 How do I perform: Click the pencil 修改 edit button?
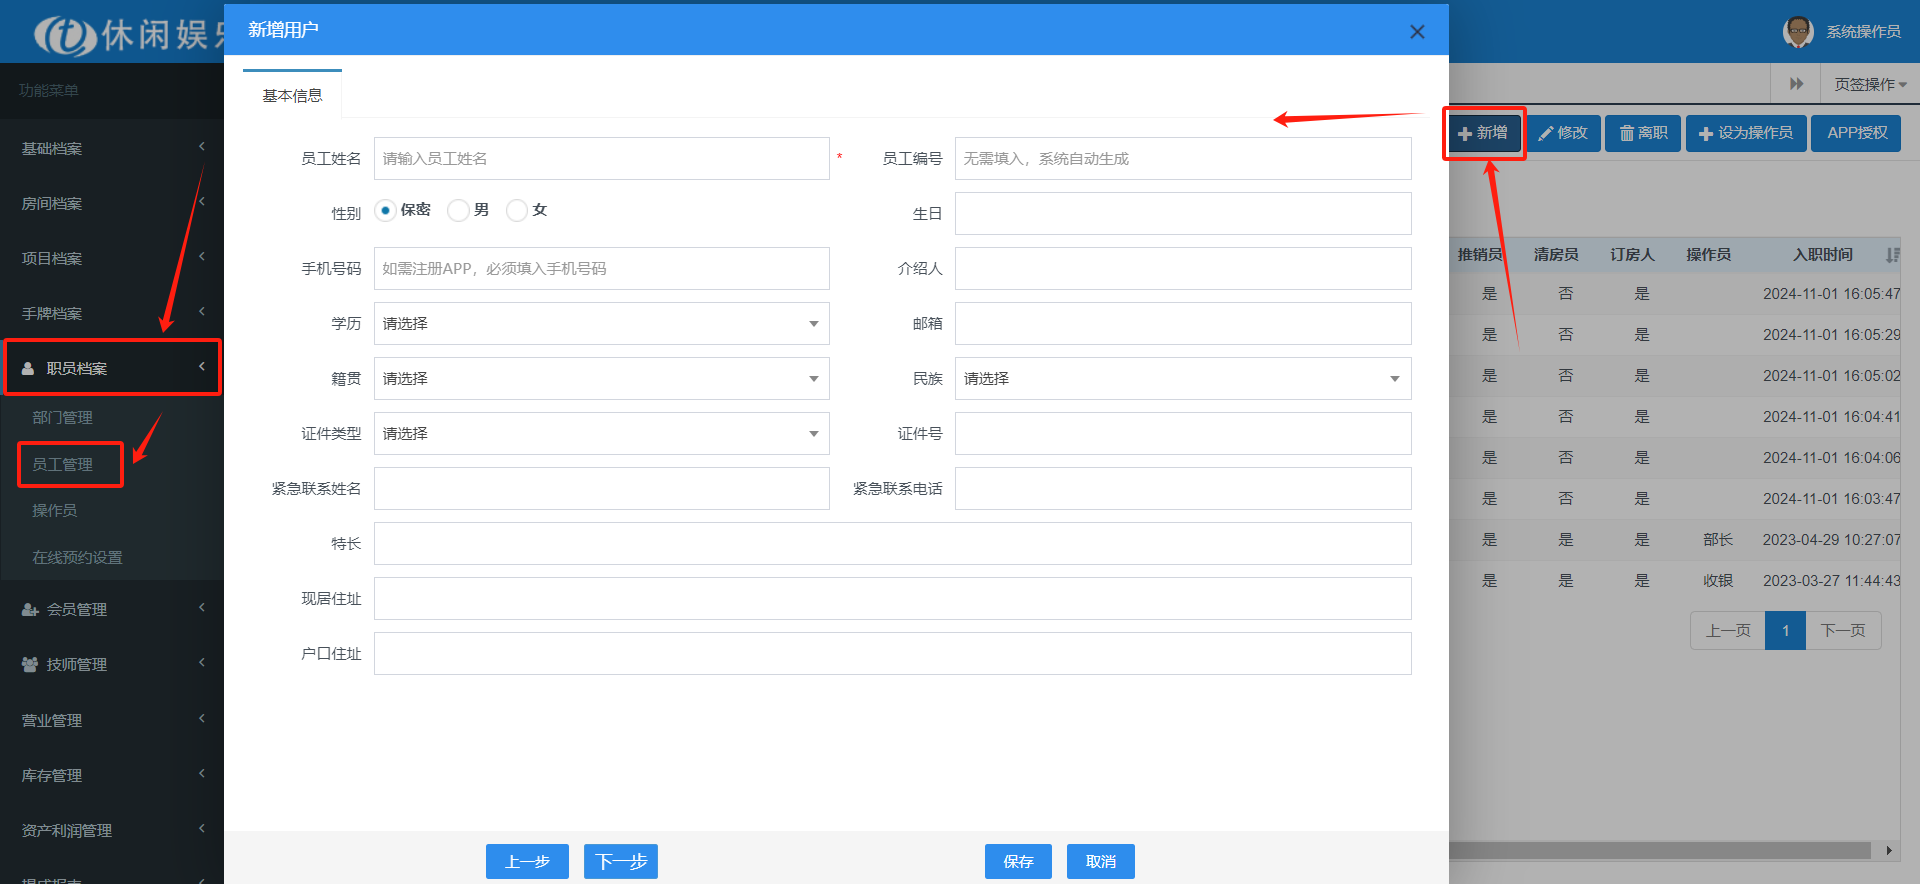click(x=1563, y=133)
